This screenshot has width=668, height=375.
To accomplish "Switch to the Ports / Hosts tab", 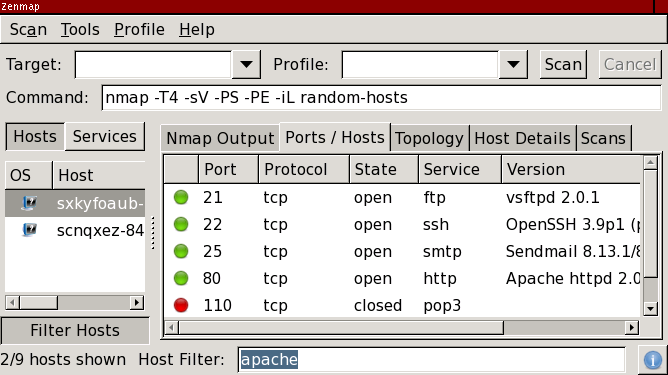I will (335, 137).
